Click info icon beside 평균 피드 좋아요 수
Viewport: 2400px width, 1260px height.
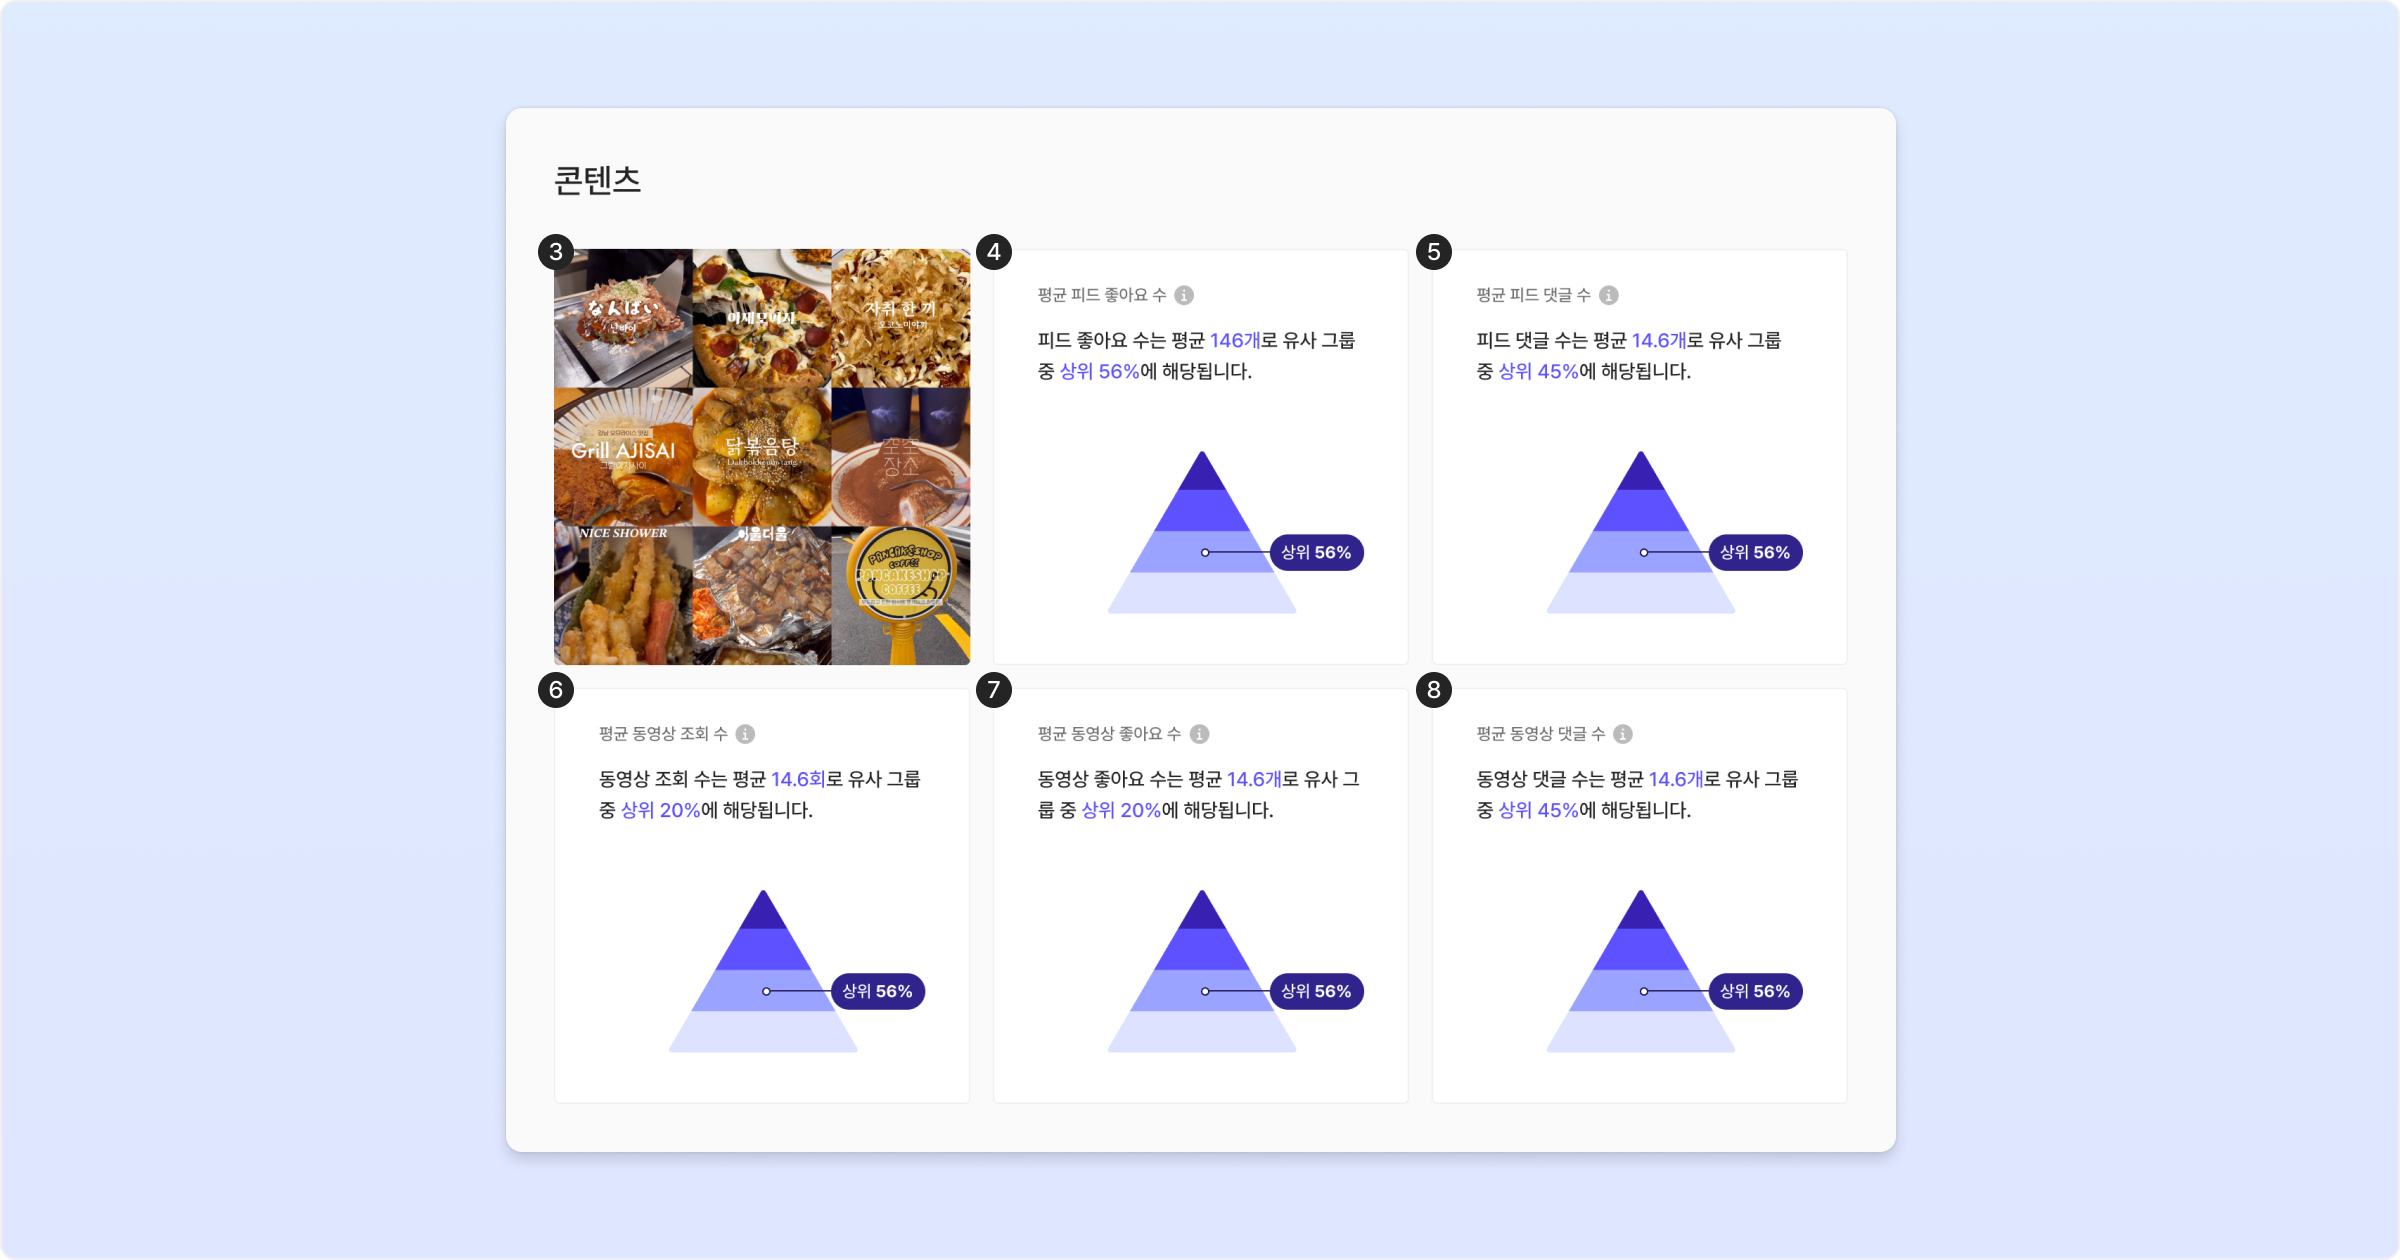(x=1184, y=295)
